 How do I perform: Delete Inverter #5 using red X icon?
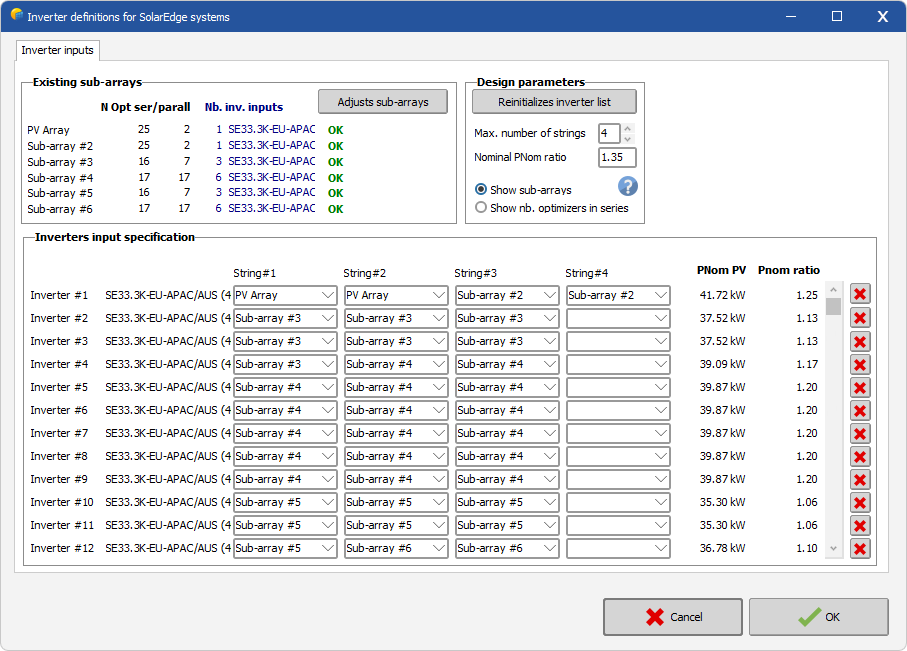click(860, 388)
